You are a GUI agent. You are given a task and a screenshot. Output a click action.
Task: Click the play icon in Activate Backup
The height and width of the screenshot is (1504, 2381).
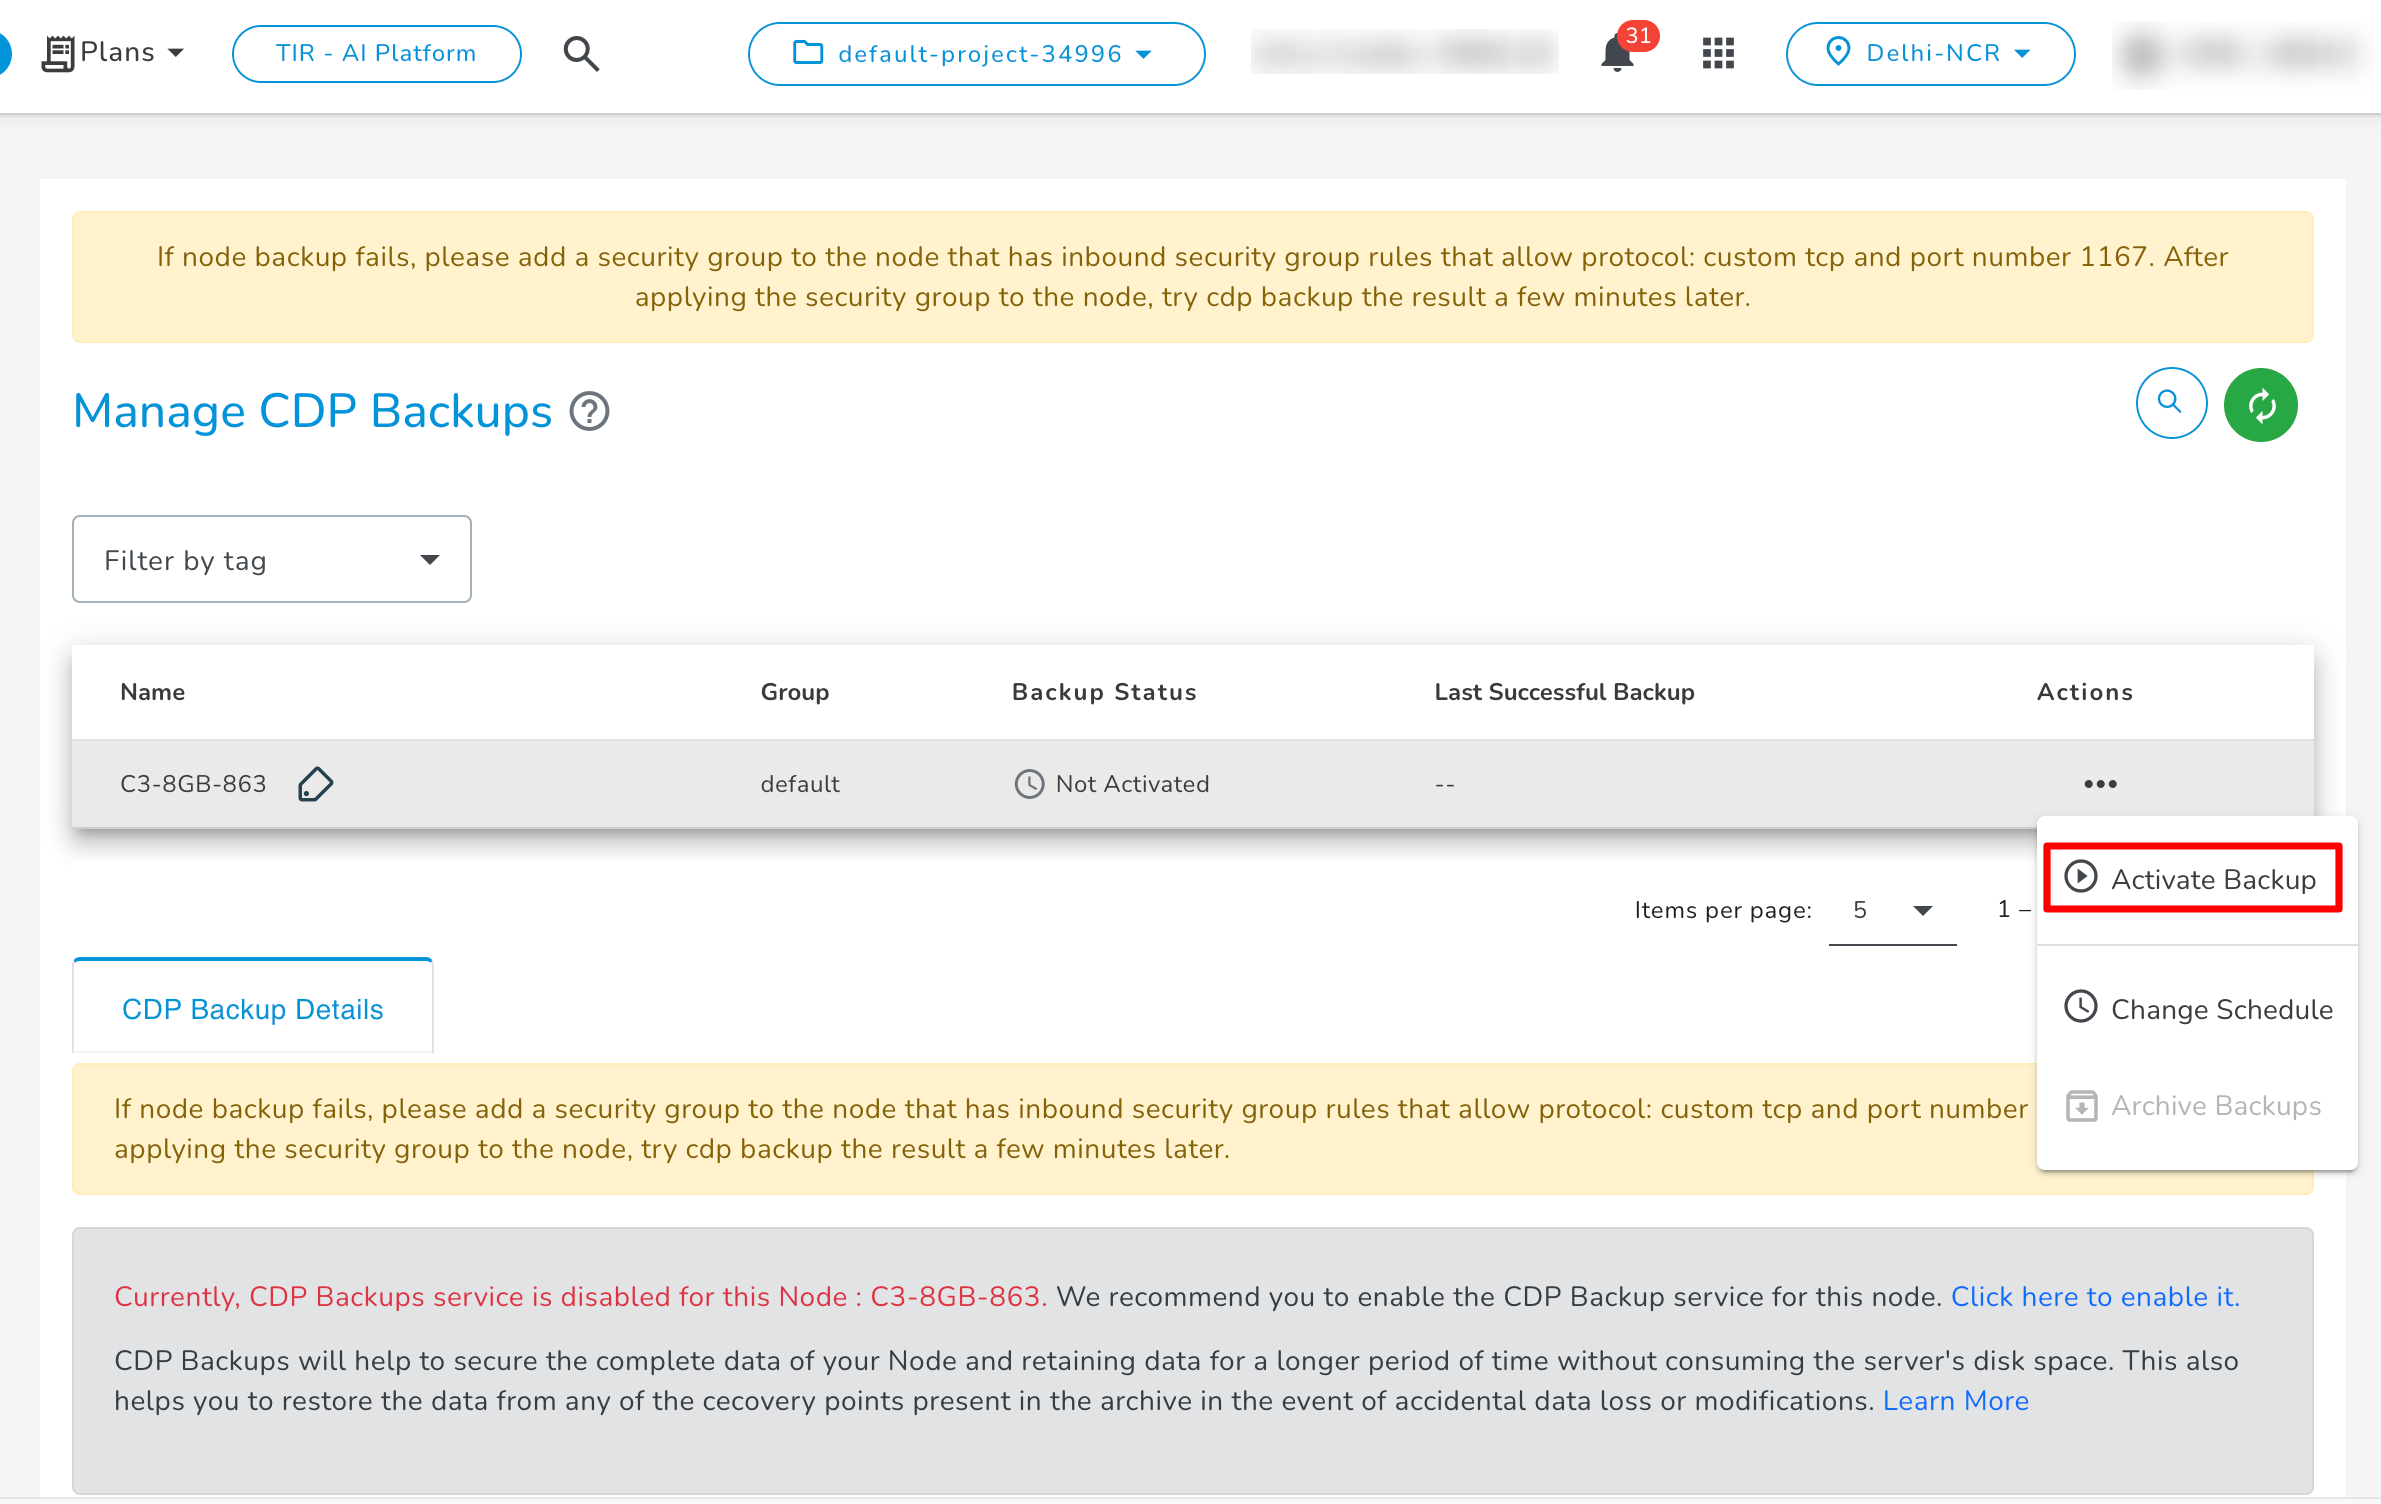click(2081, 877)
